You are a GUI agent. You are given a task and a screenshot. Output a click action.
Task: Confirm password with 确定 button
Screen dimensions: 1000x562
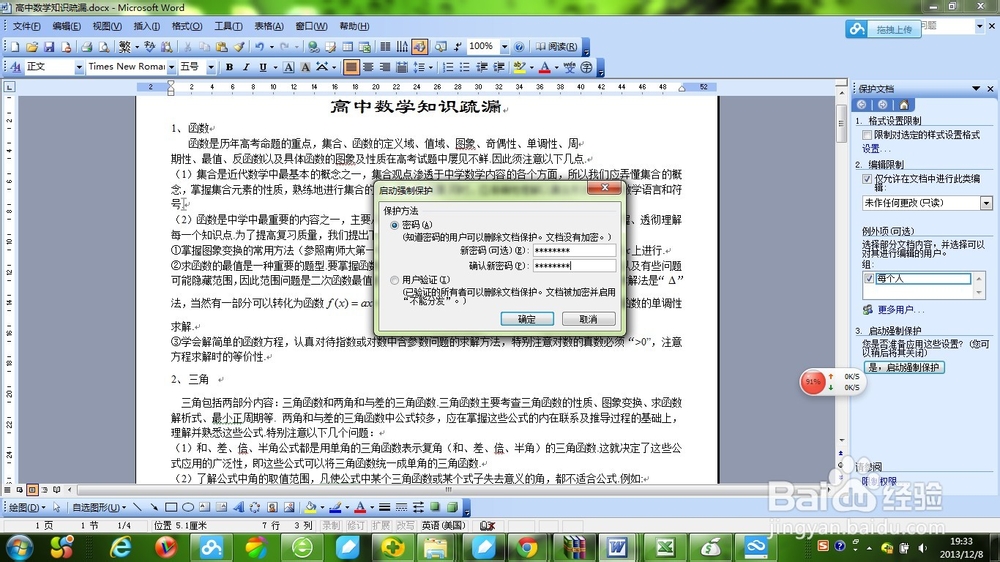tap(527, 319)
